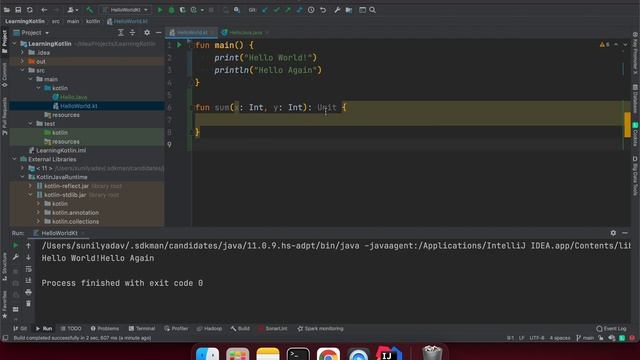Switch to the HelloWorld.kt editor tab
This screenshot has width=640, height=360.
pyautogui.click(x=190, y=32)
